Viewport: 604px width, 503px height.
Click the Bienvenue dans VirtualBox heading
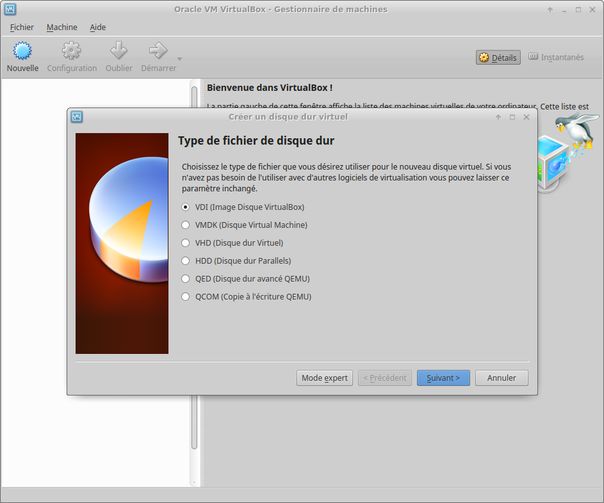point(270,87)
